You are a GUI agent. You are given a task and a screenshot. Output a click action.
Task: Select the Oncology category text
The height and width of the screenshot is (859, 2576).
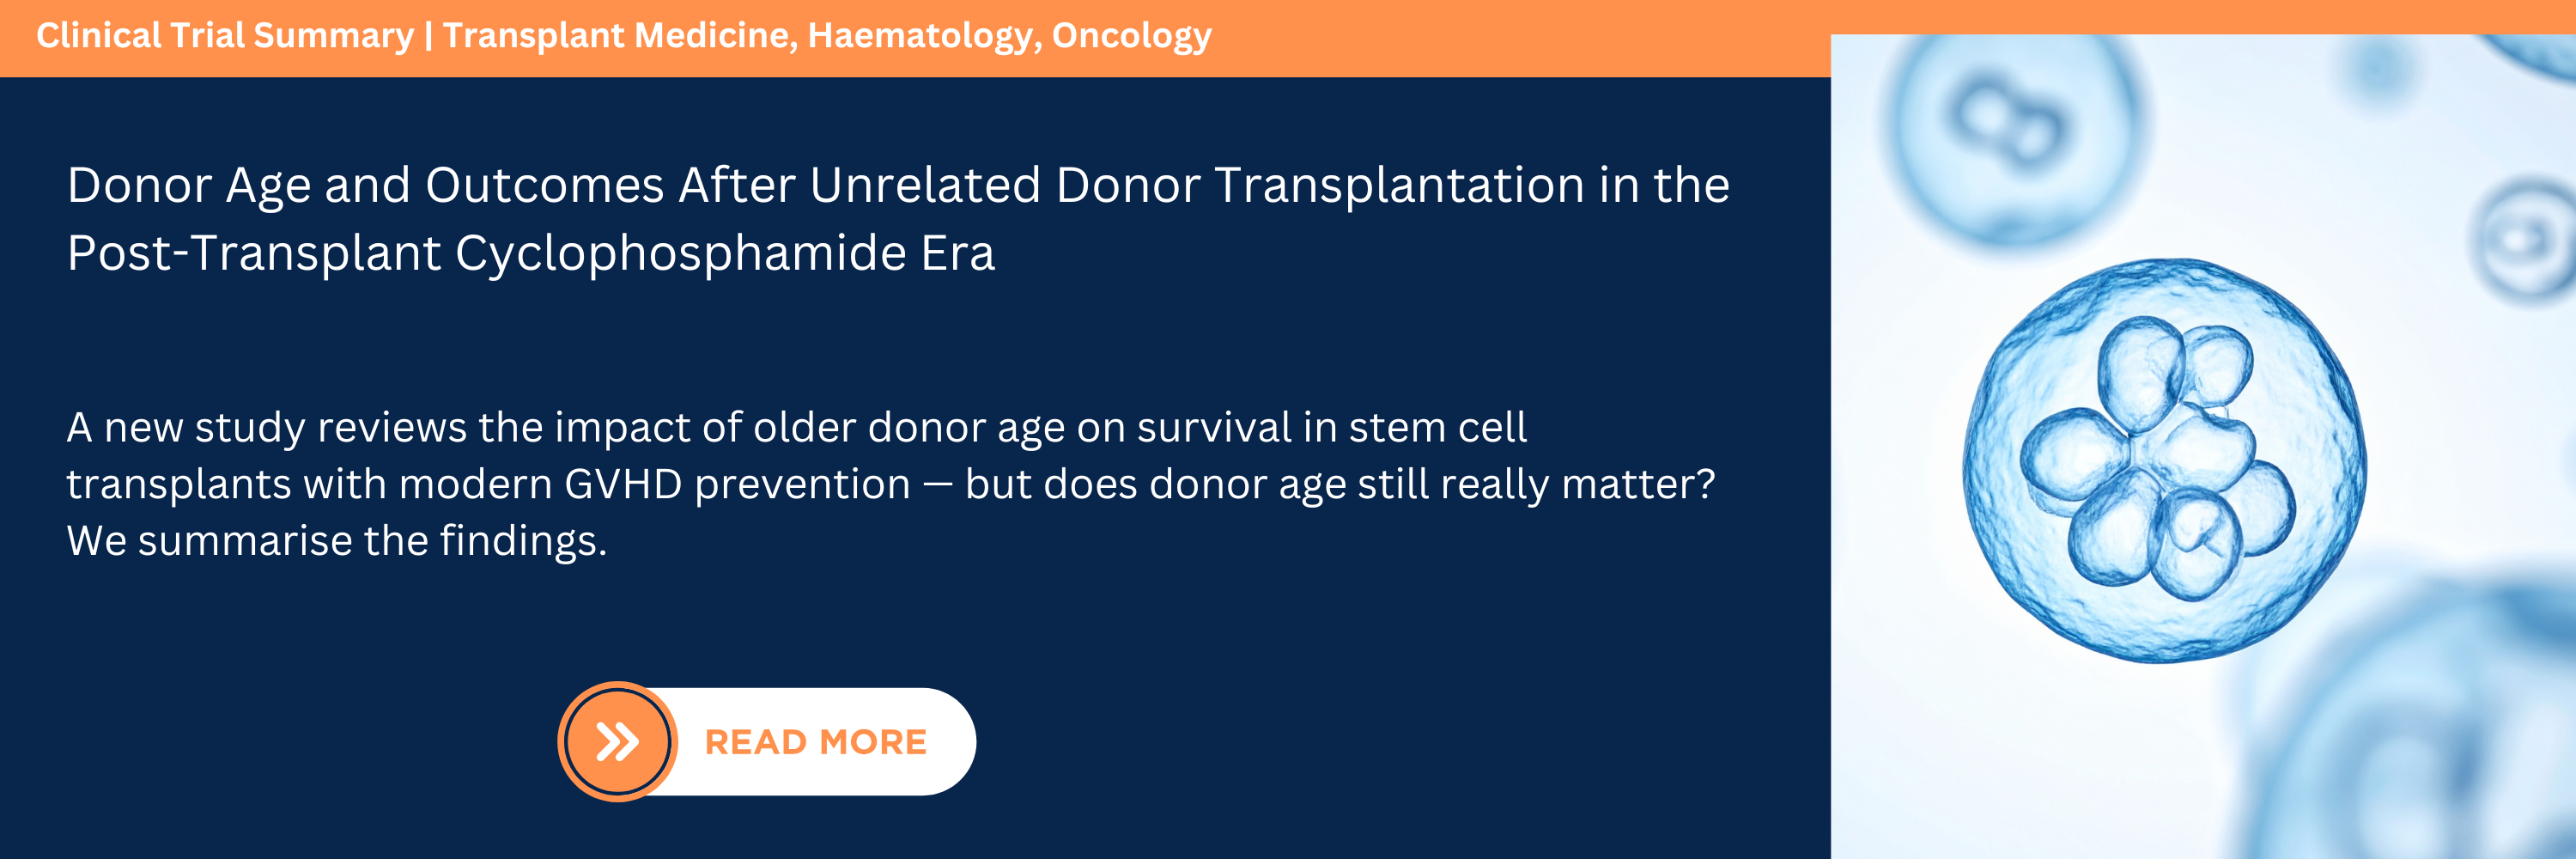[1131, 36]
